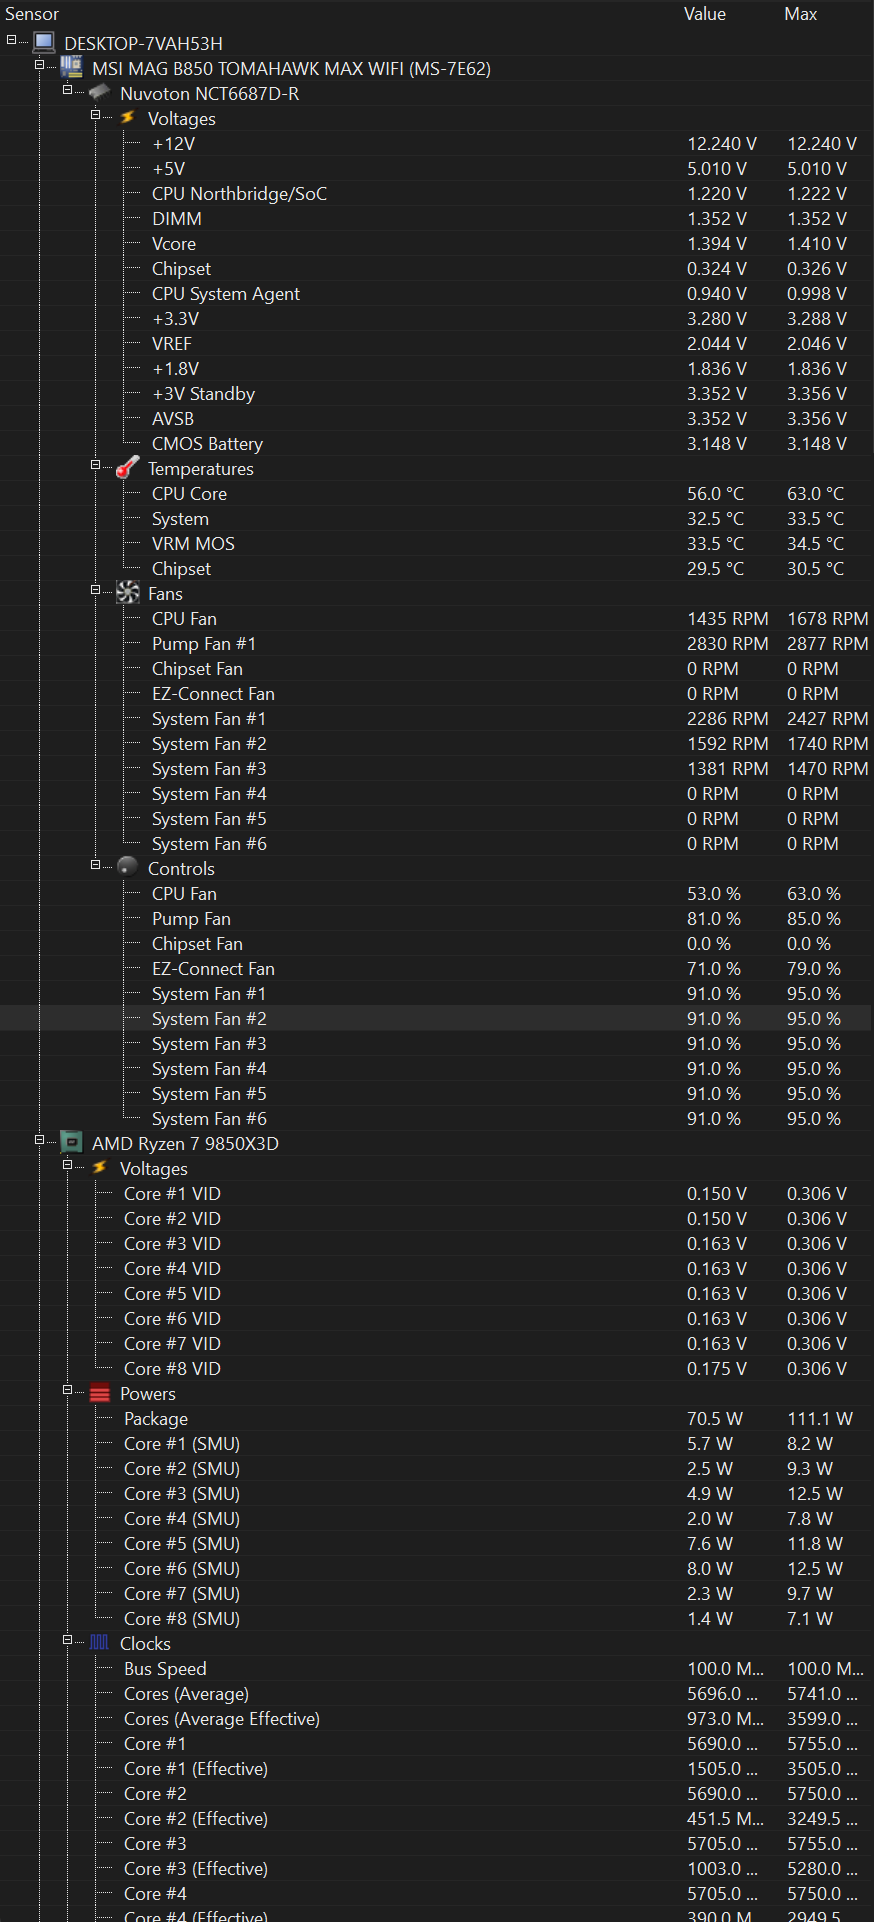874x1922 pixels.
Task: Collapse the DESKTOP-7VAH53H root node
Action: (12, 40)
